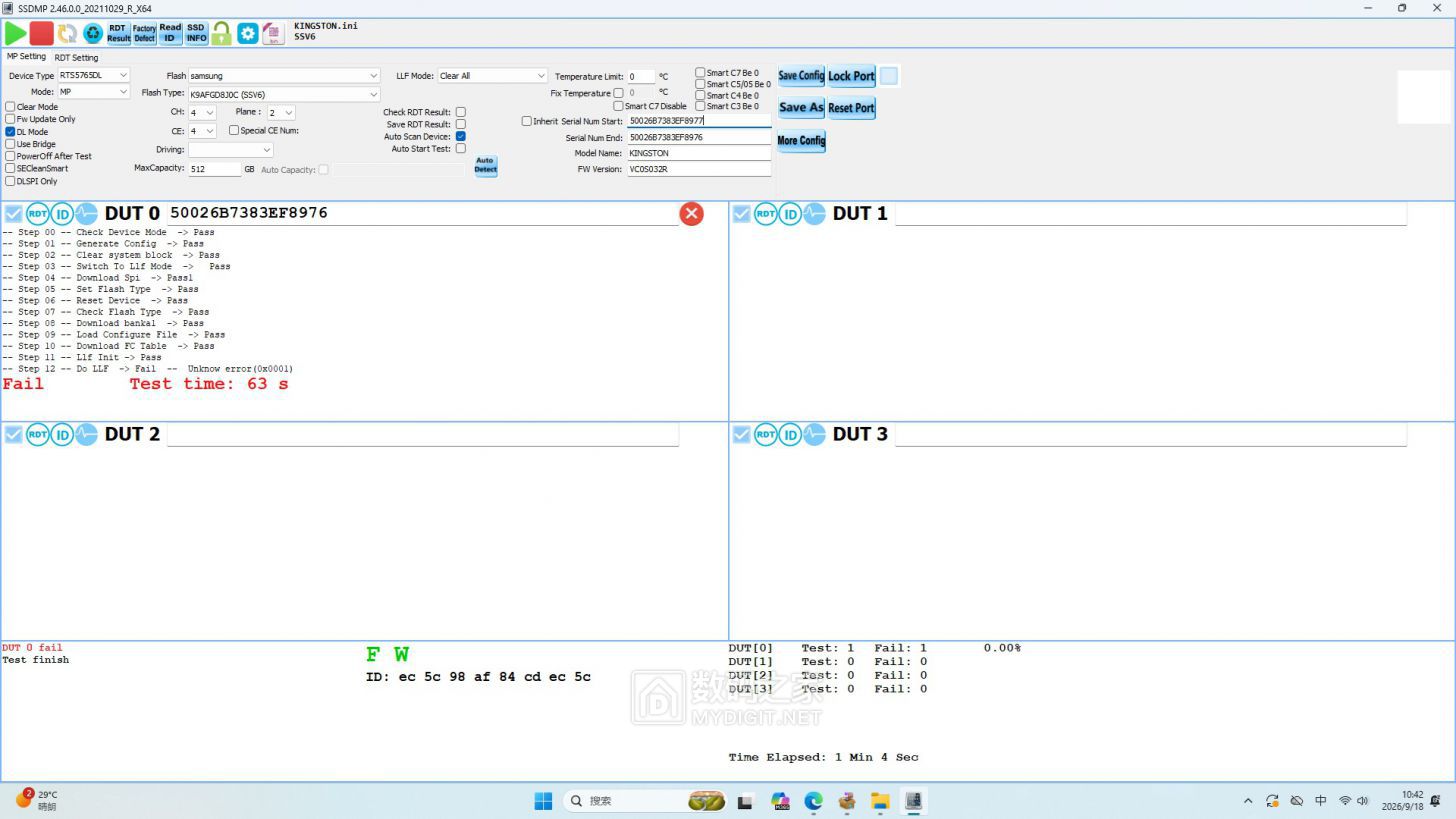Click the RDT icon for DUT 0
Viewport: 1456px width, 819px height.
coord(38,213)
